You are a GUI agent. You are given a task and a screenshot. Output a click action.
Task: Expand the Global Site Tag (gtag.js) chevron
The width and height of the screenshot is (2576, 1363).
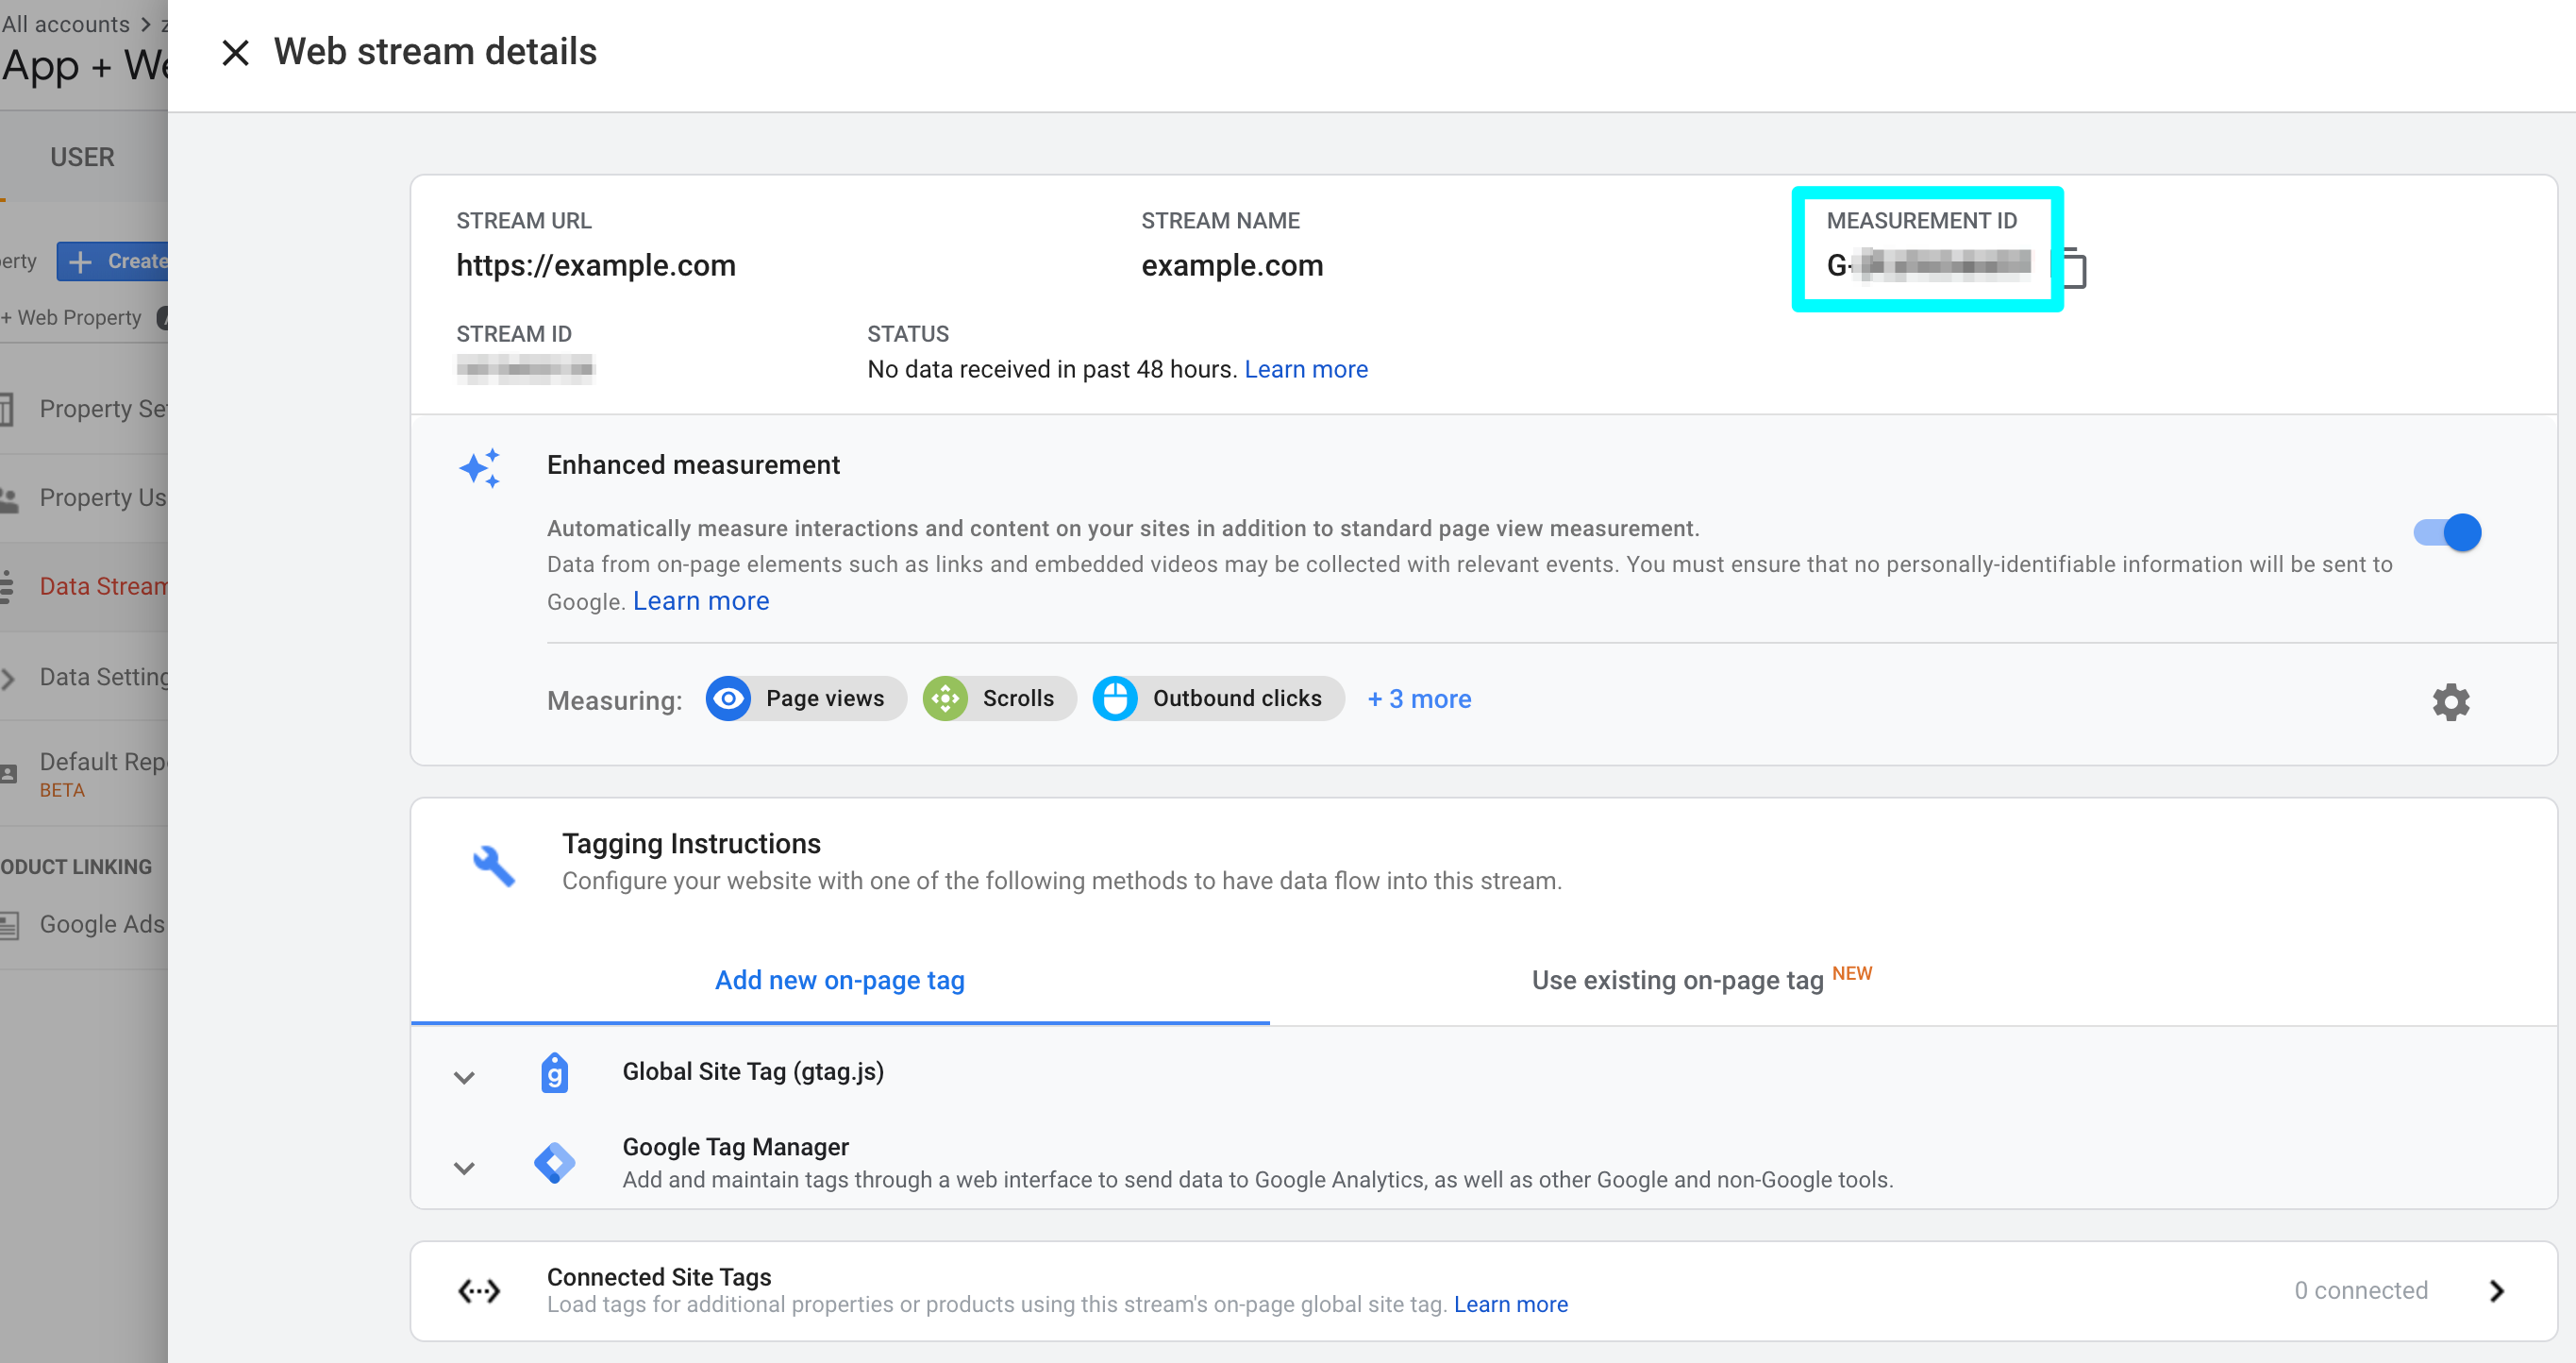coord(464,1077)
